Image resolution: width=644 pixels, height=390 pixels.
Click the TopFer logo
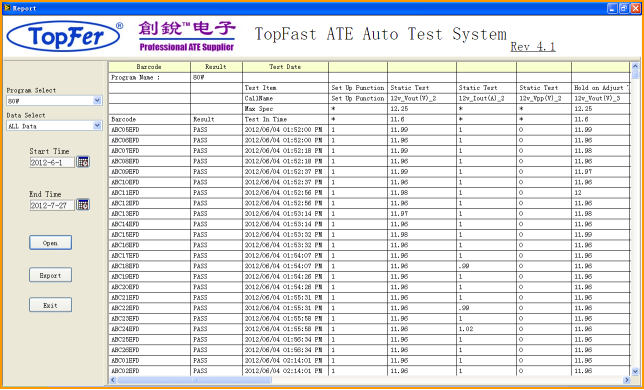tap(65, 36)
